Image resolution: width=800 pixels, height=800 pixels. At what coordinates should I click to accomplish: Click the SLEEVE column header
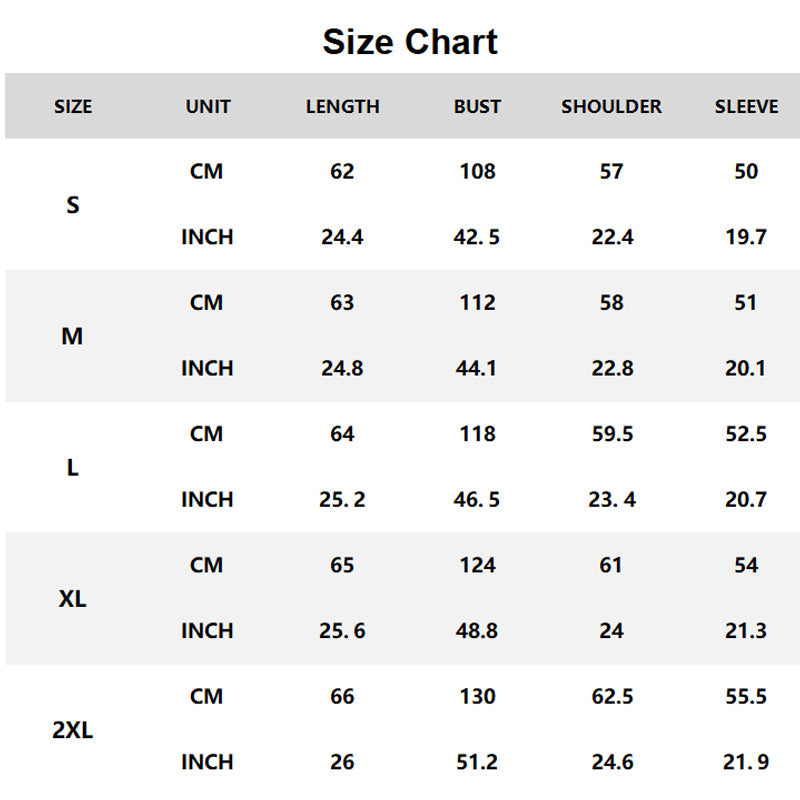click(x=746, y=106)
